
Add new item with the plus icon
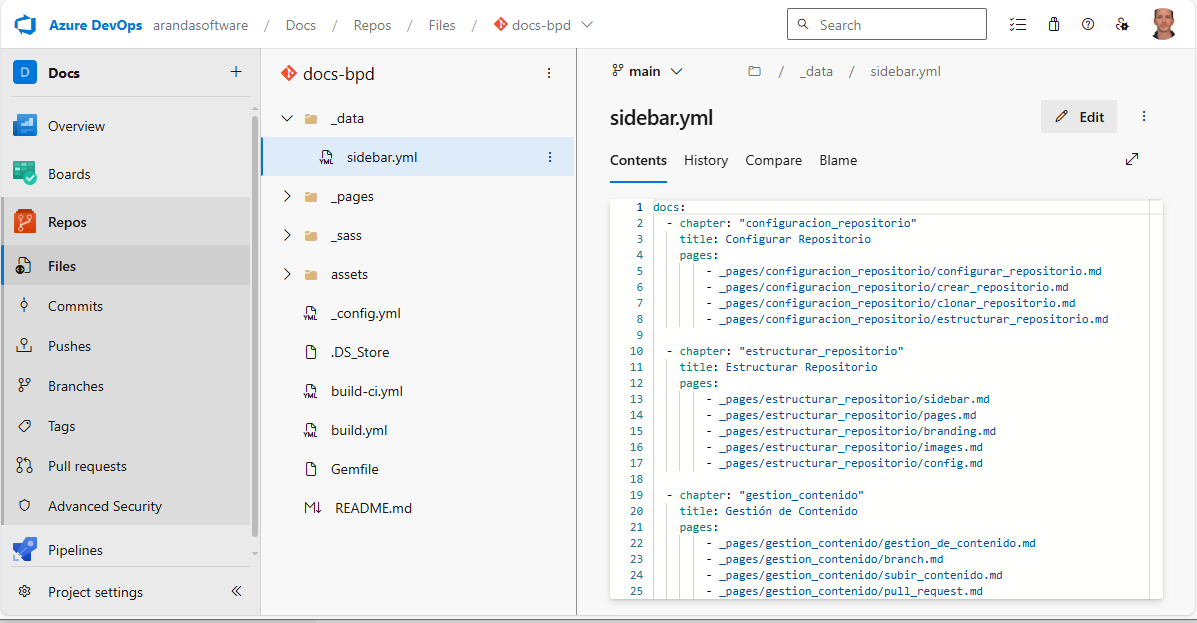point(236,72)
